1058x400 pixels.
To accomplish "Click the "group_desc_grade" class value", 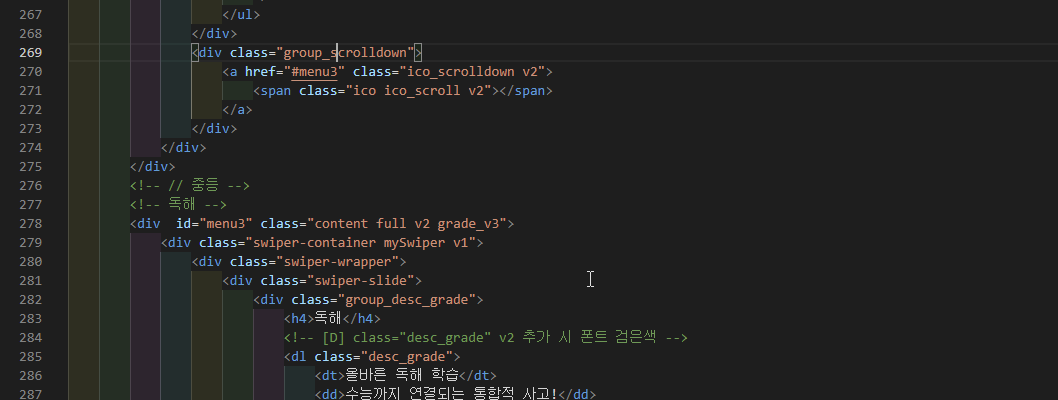I will pos(407,299).
